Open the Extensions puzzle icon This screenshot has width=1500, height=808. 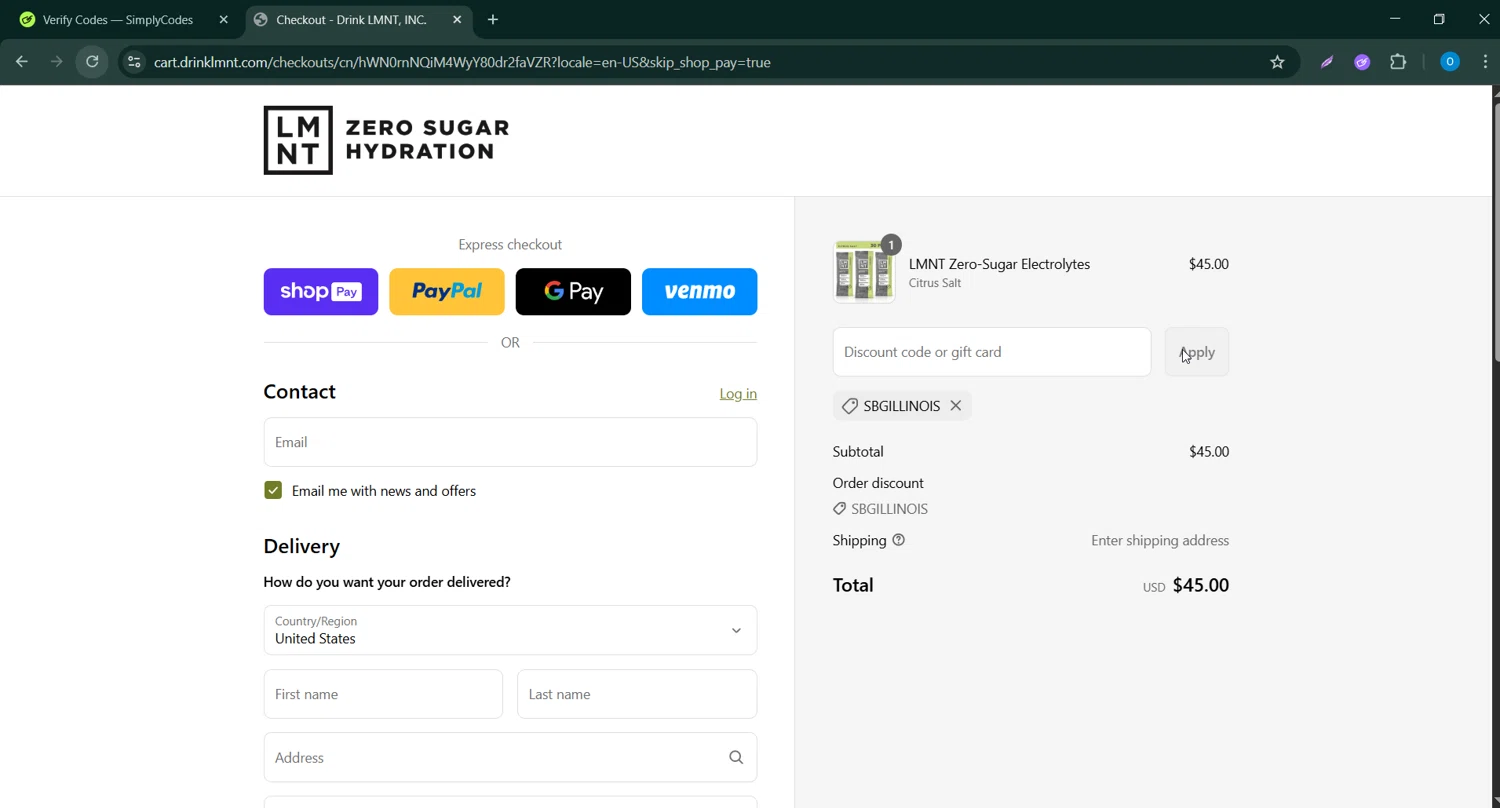[1398, 62]
